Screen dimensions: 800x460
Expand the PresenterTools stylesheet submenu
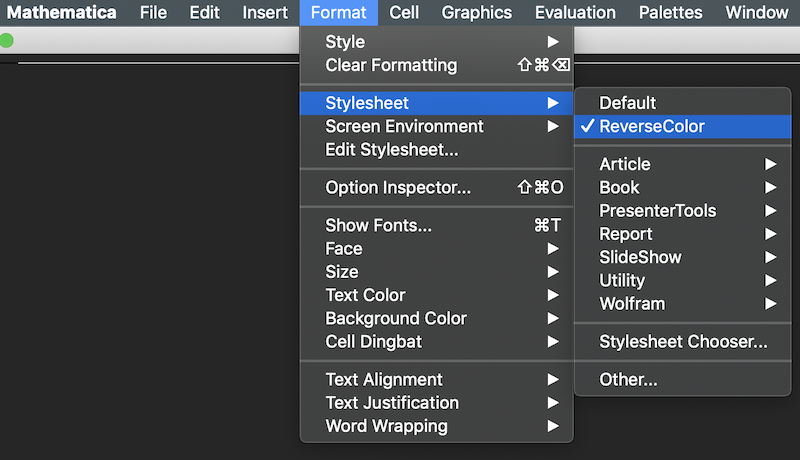point(683,211)
